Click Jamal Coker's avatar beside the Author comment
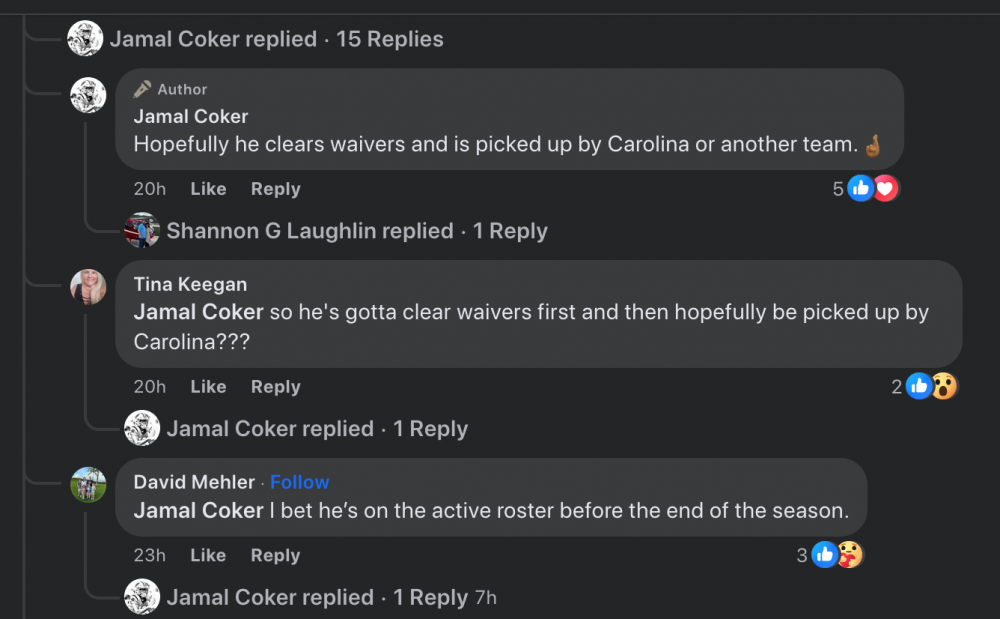This screenshot has width=1000, height=619. (88, 95)
